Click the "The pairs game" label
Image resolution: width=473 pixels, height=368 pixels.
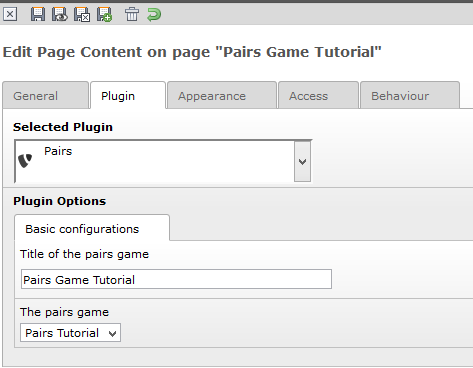64,312
